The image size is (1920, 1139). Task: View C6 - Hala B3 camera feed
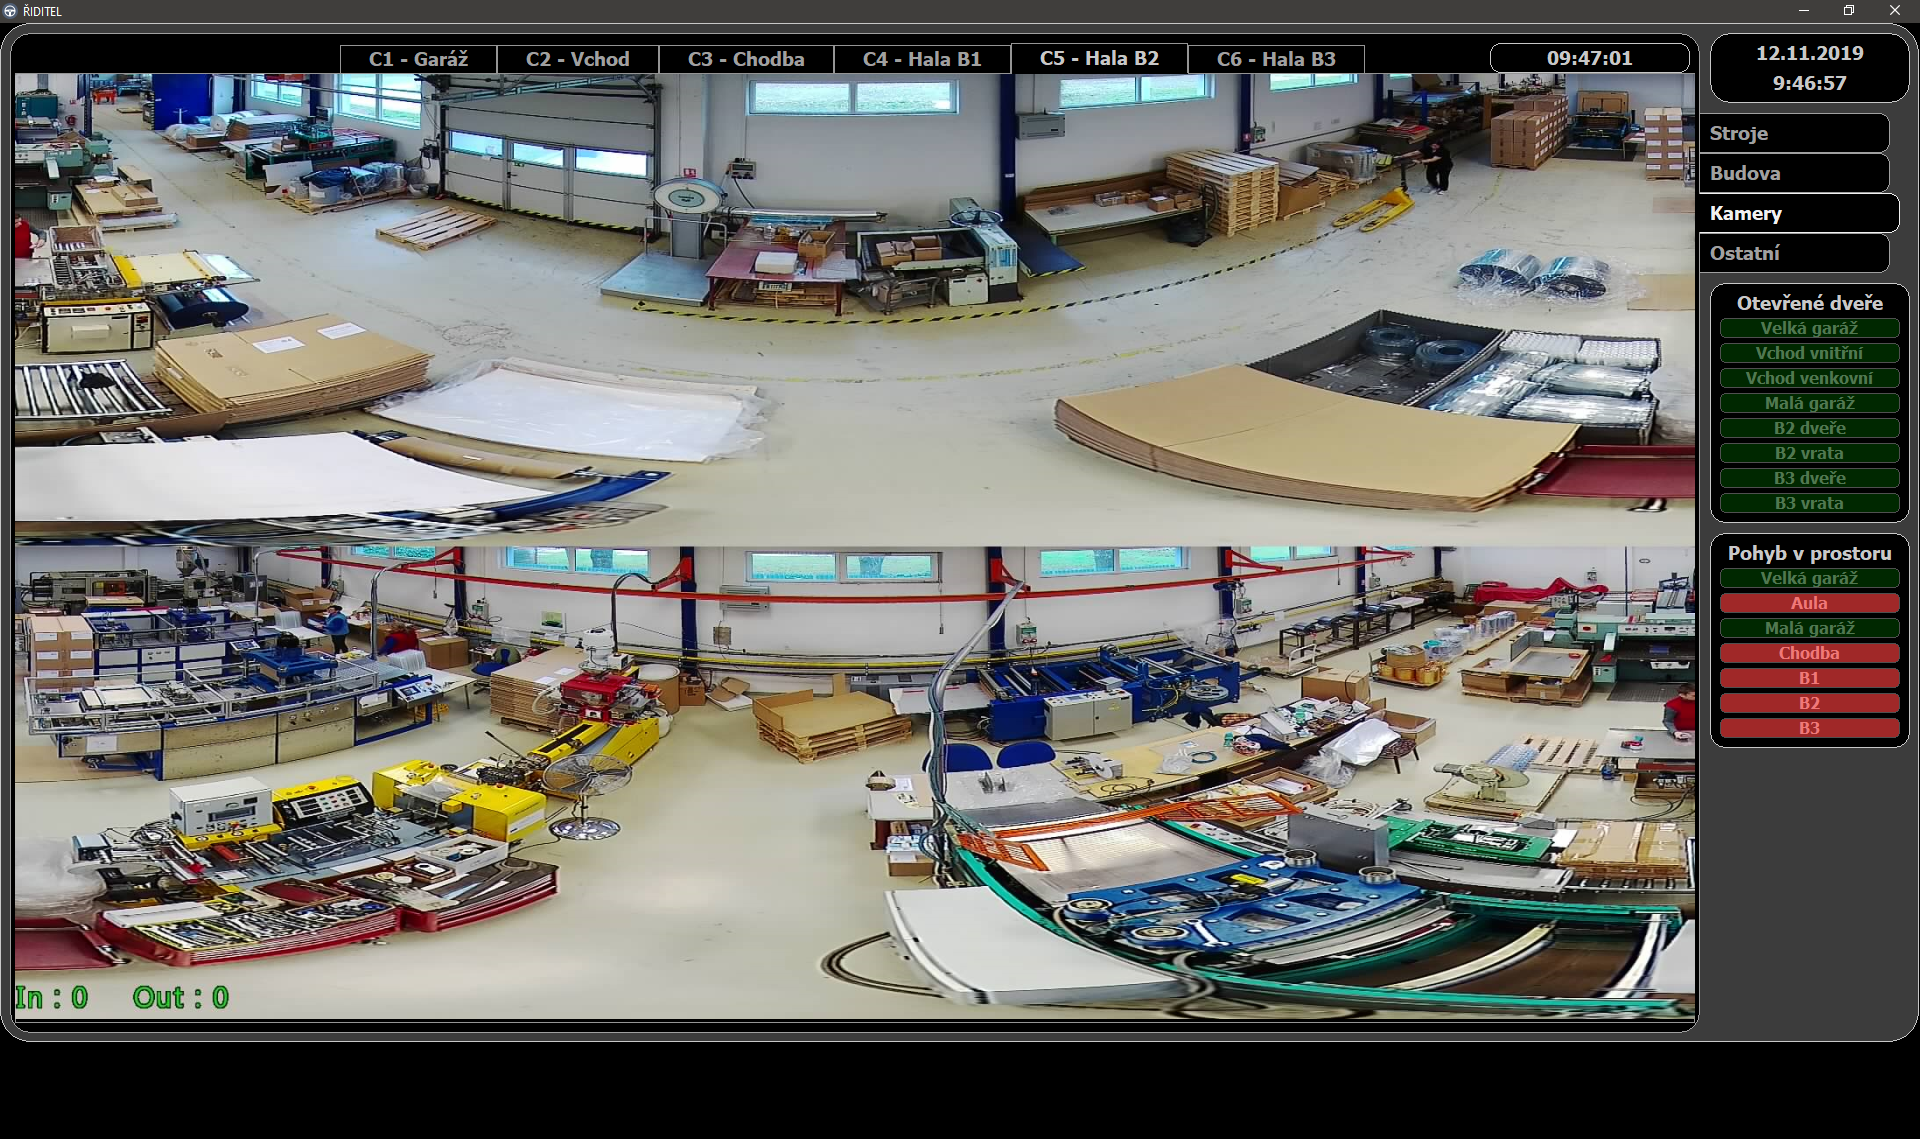point(1275,59)
